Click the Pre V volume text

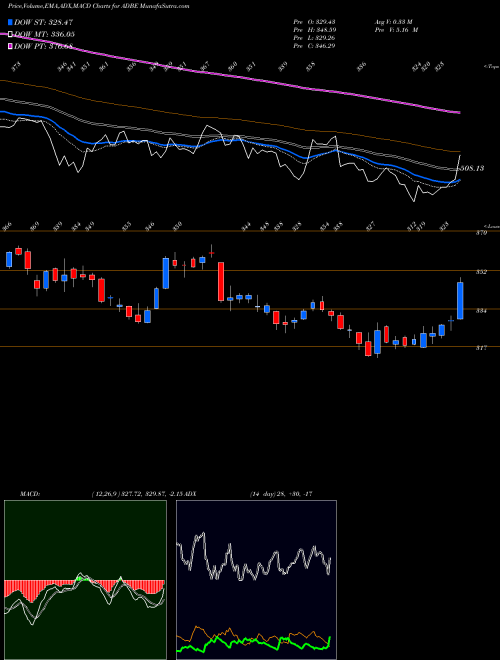[396, 30]
